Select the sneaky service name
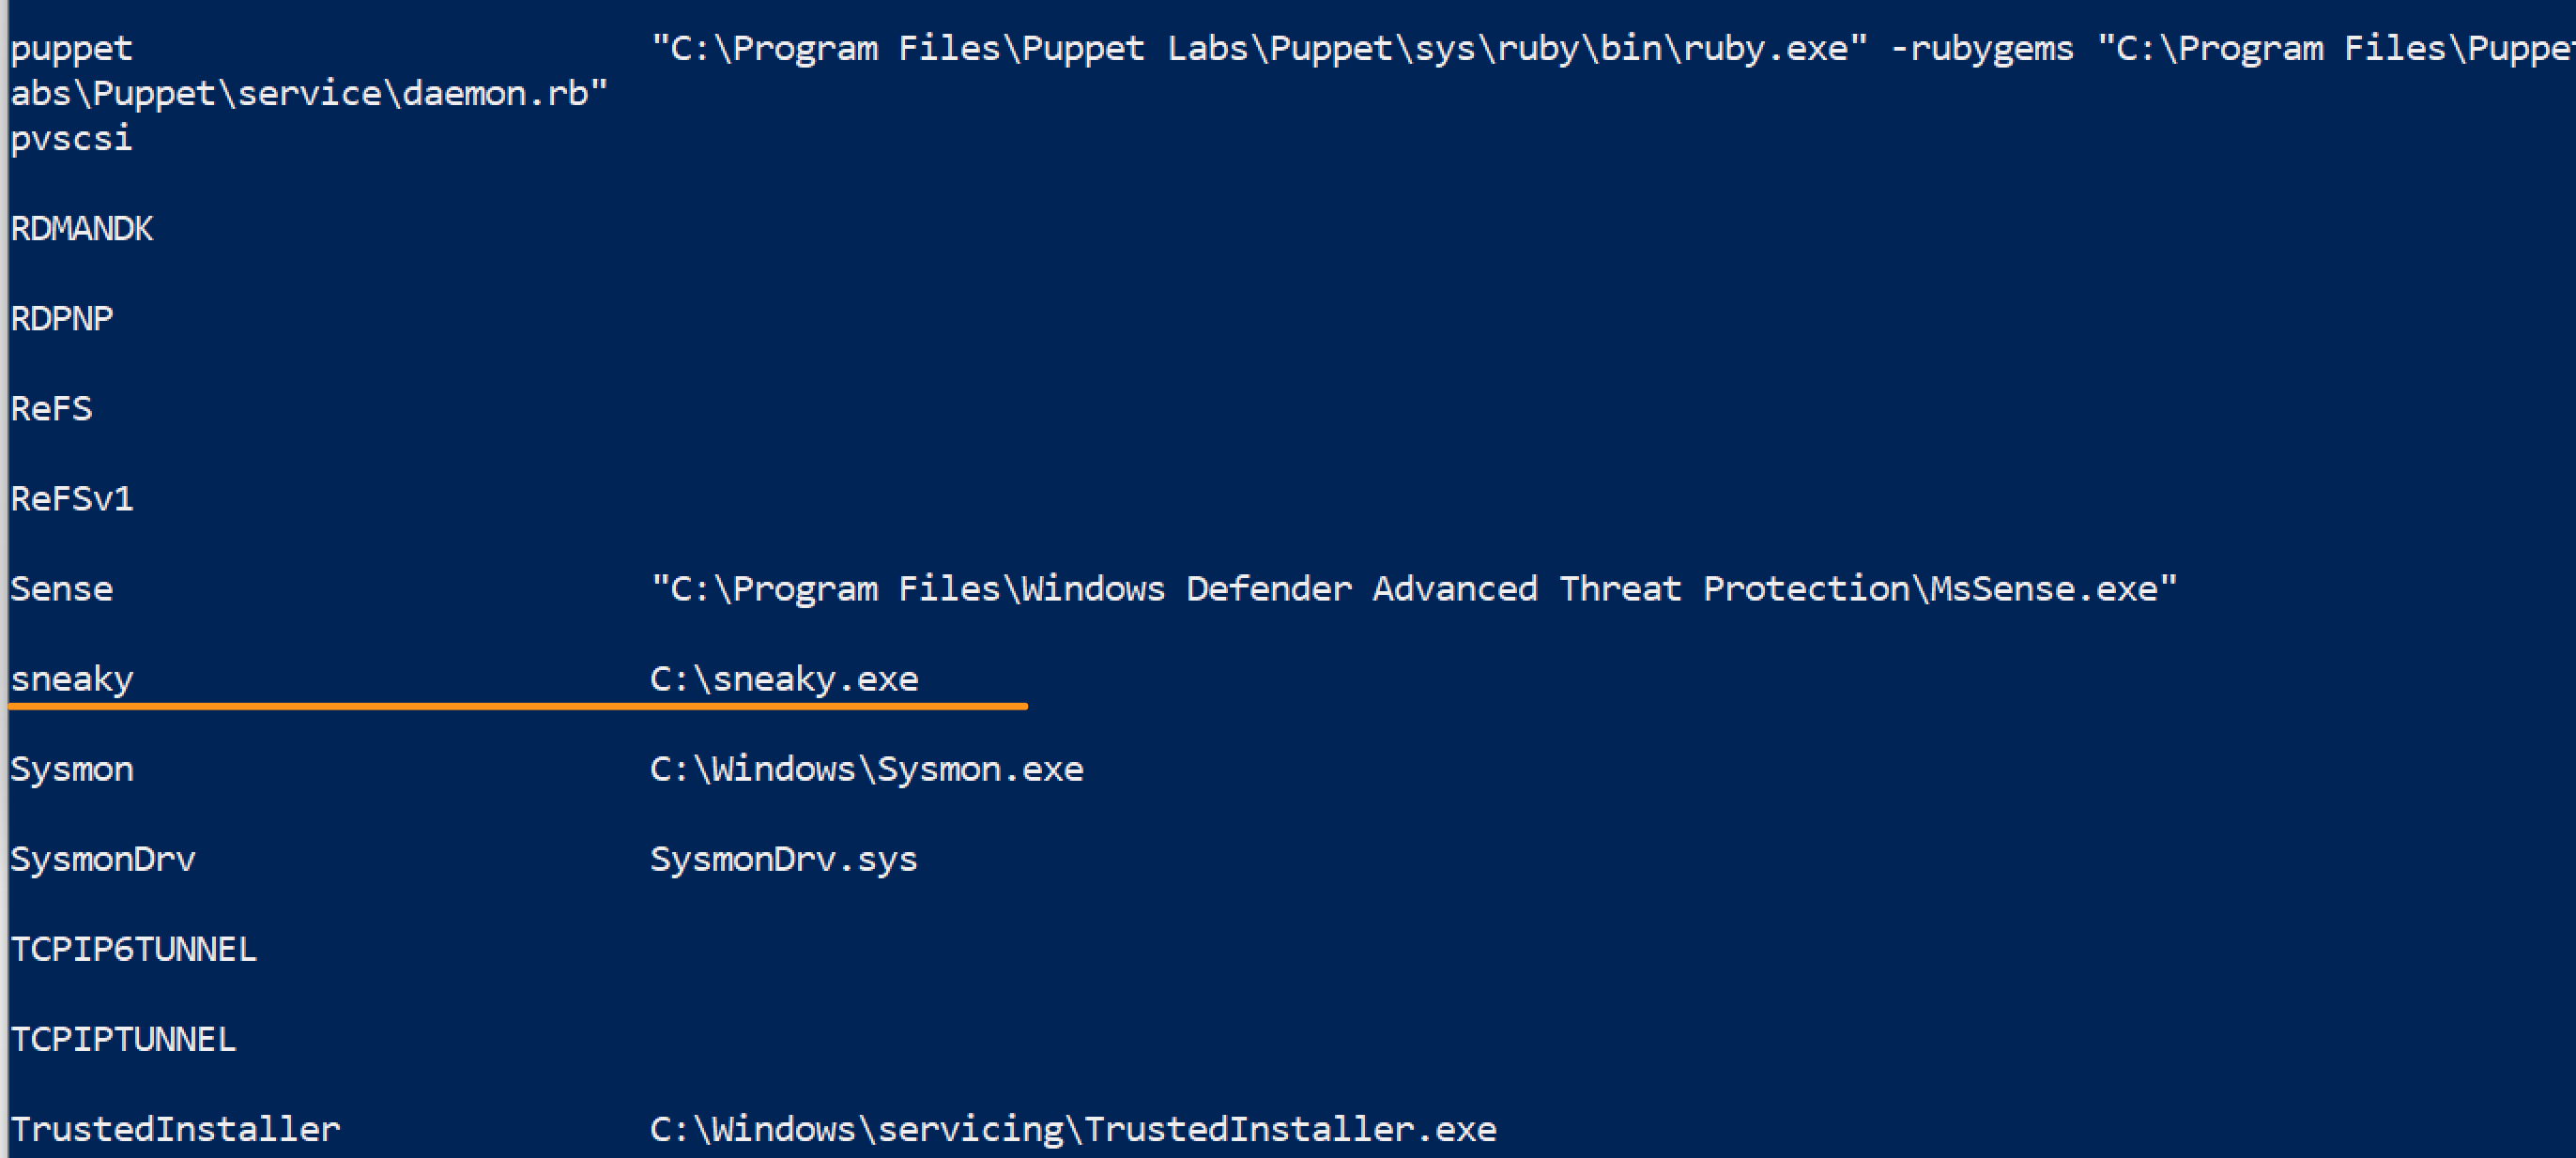2576x1158 pixels. 72,679
